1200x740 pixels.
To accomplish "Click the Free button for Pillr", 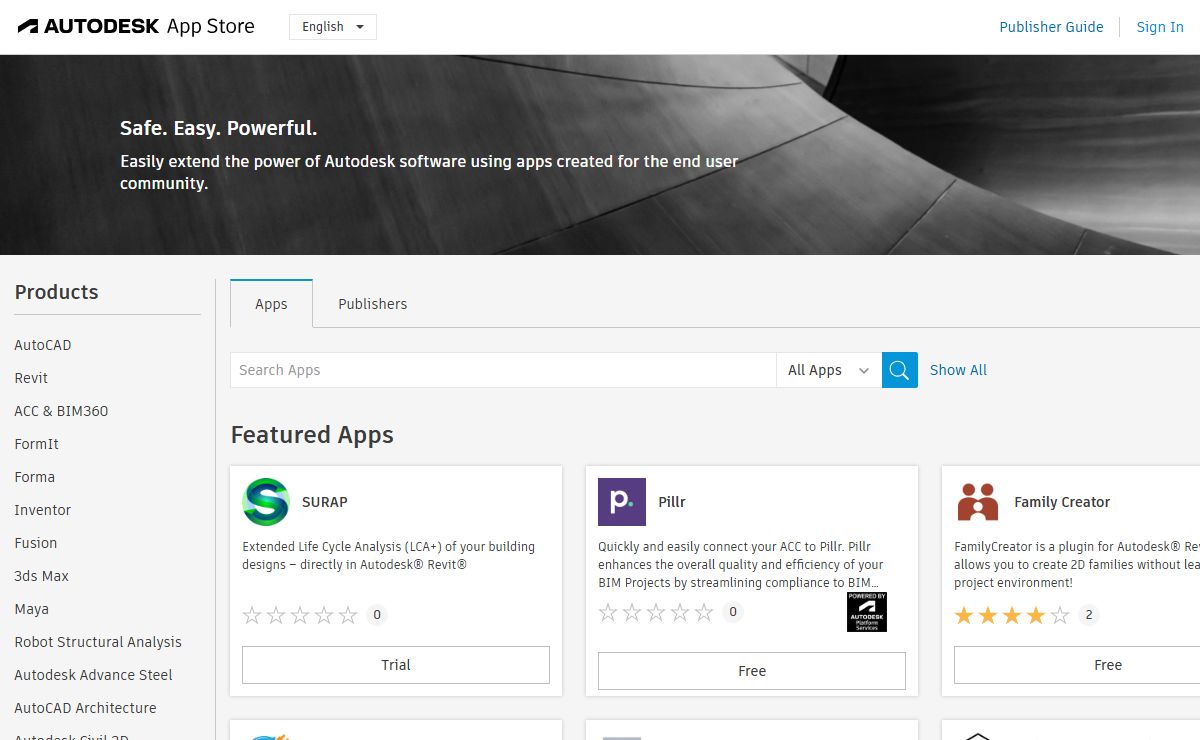I will 752,671.
